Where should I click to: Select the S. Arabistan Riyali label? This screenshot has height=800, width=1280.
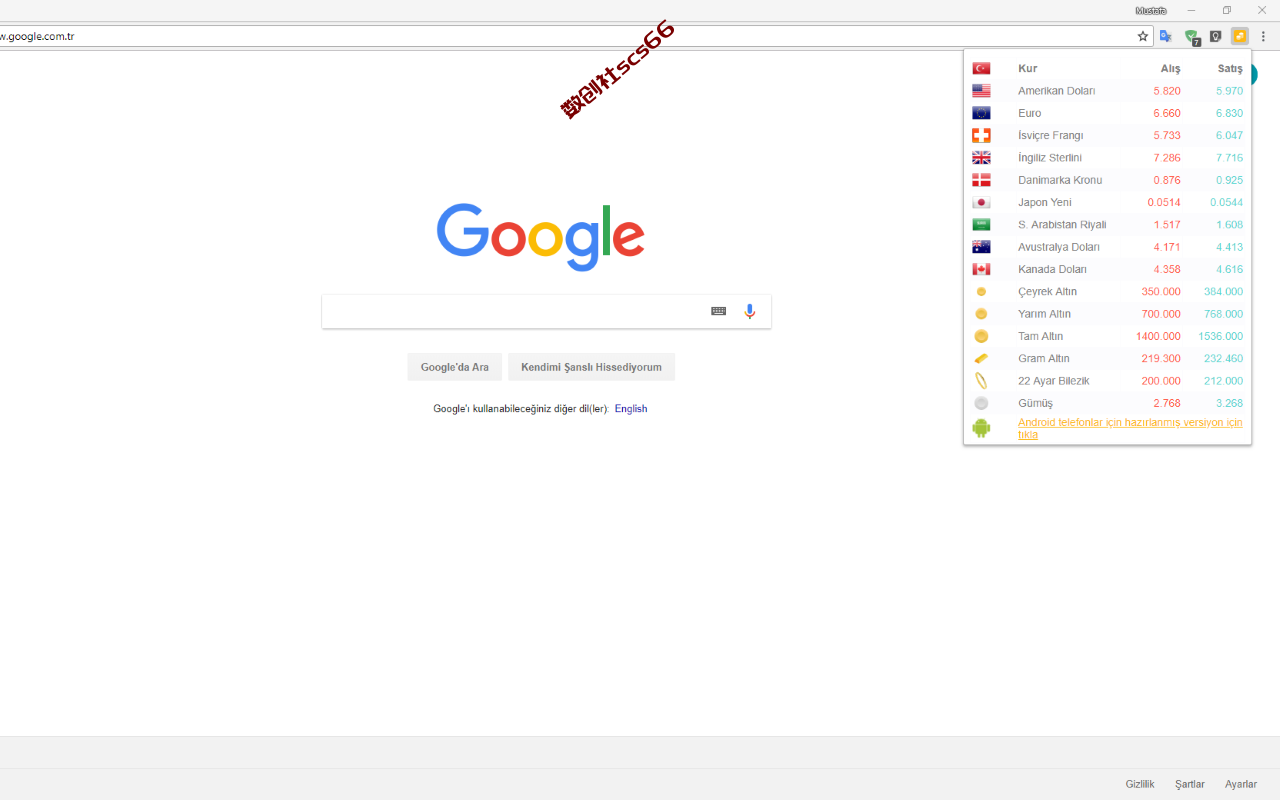[x=1062, y=225]
